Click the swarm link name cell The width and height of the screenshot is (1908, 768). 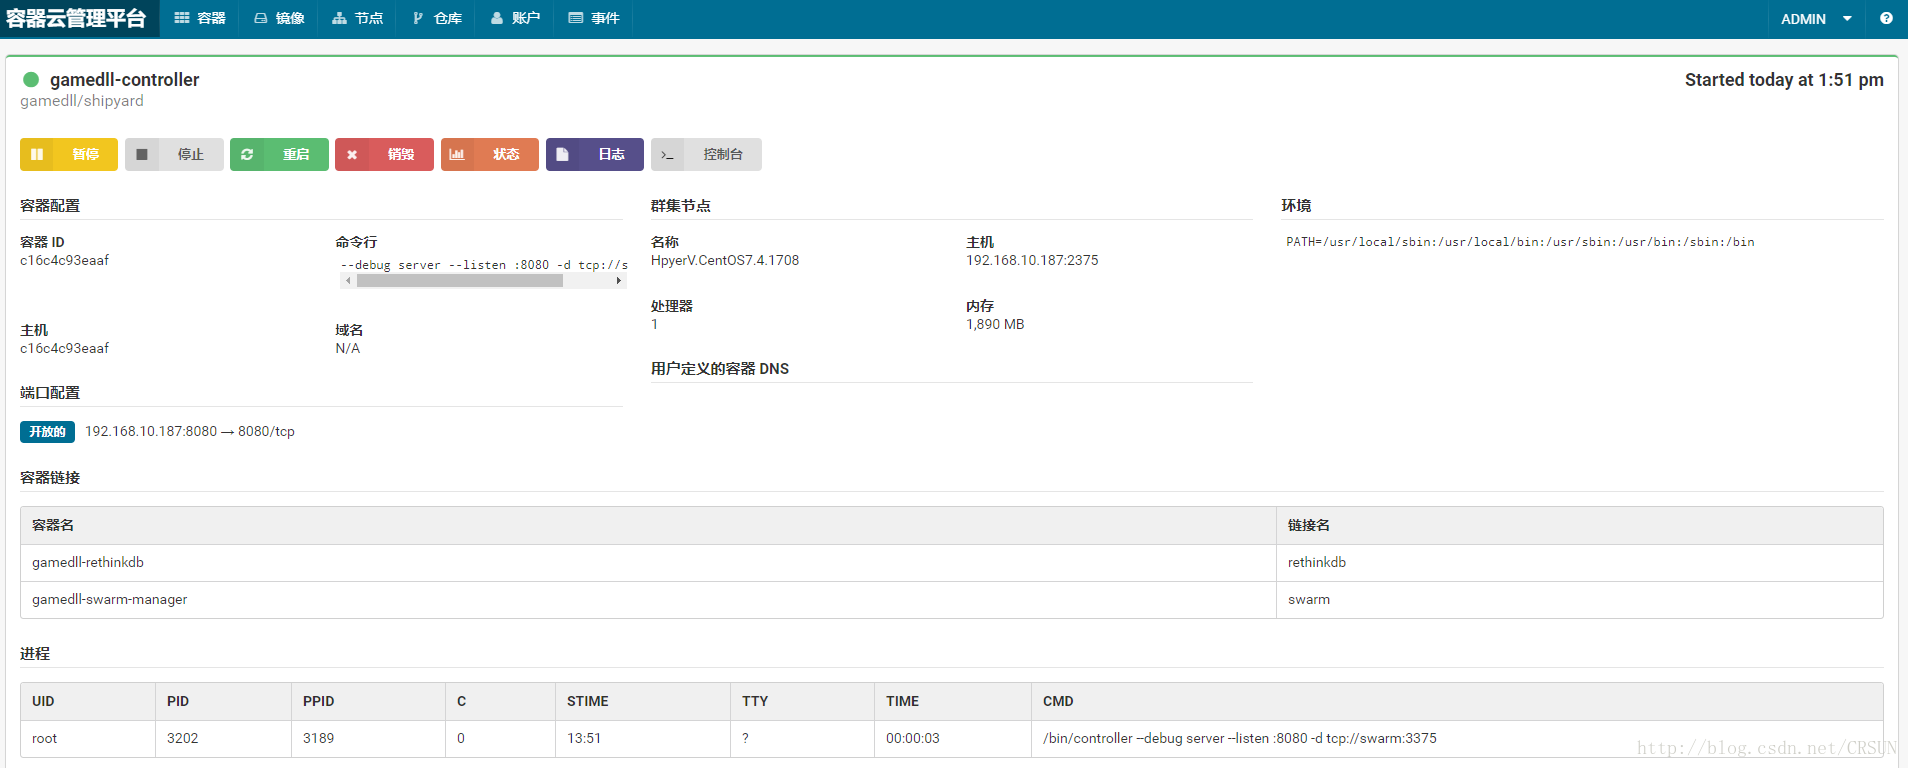pyautogui.click(x=1580, y=600)
